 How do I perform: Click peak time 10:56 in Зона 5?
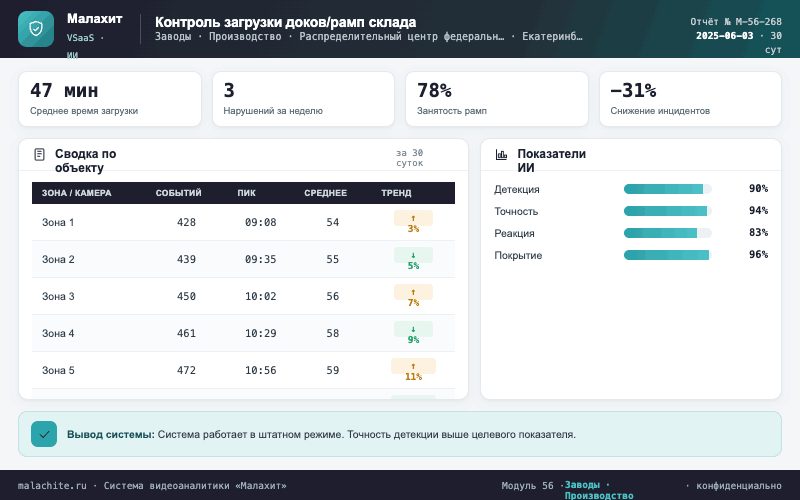tap(261, 370)
